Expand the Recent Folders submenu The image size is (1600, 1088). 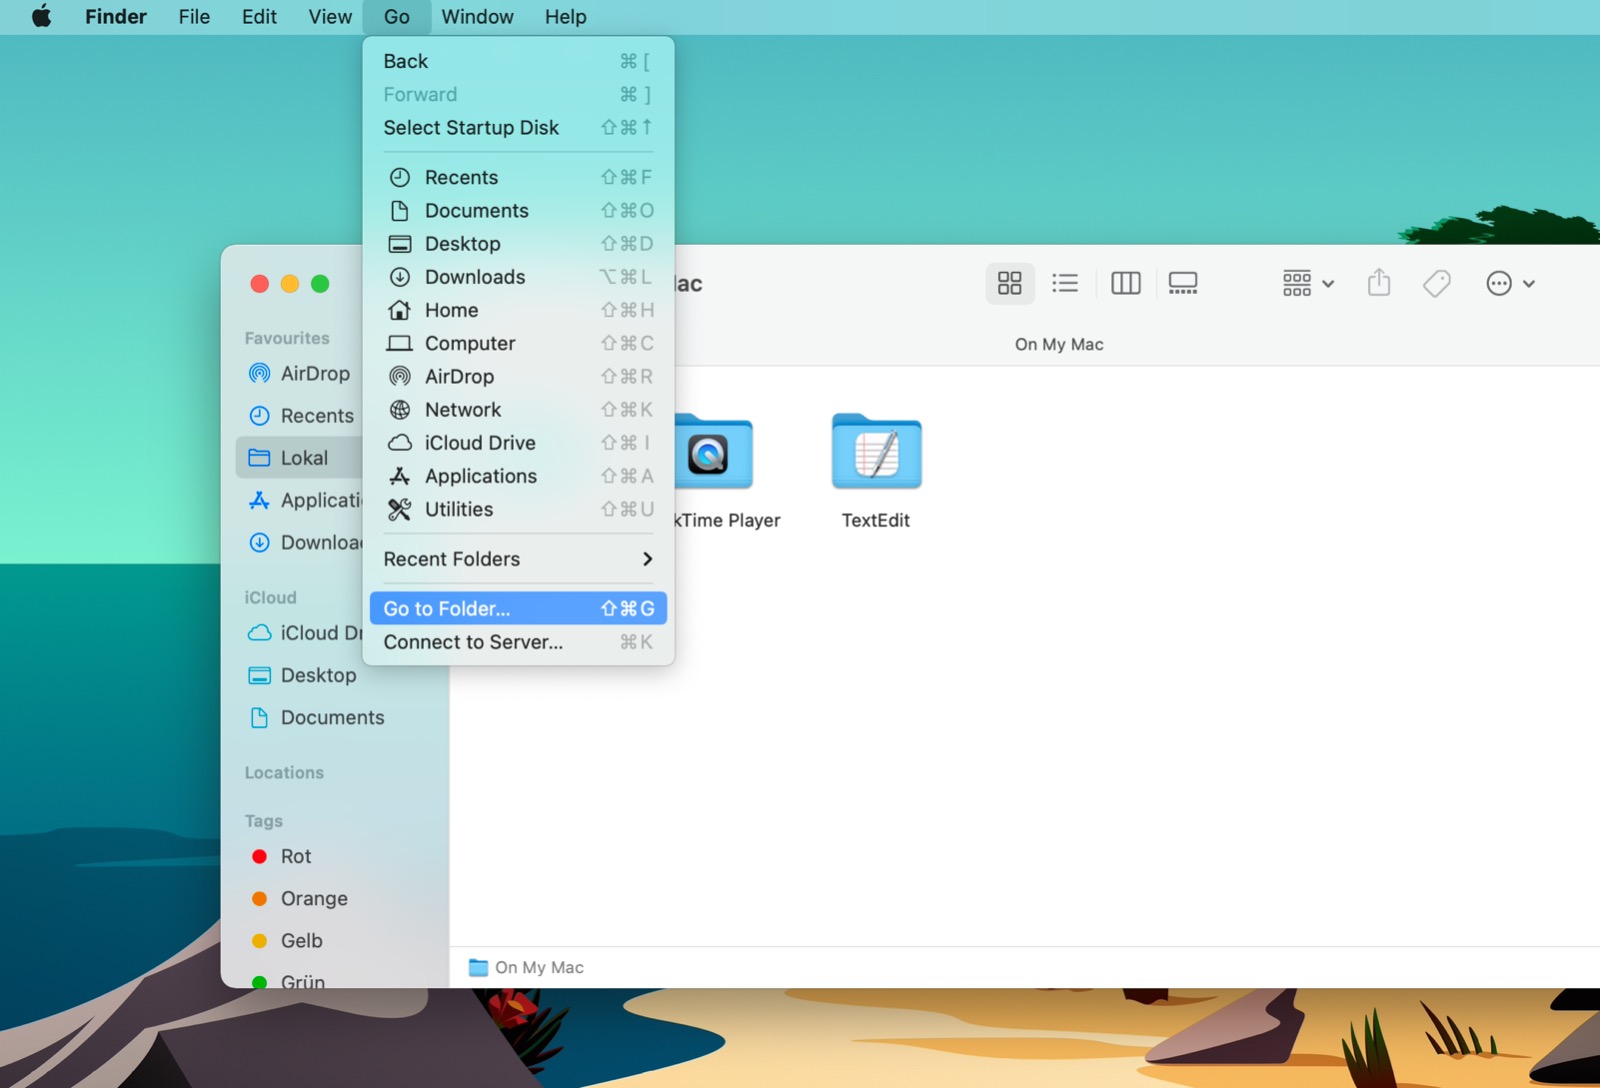click(516, 559)
